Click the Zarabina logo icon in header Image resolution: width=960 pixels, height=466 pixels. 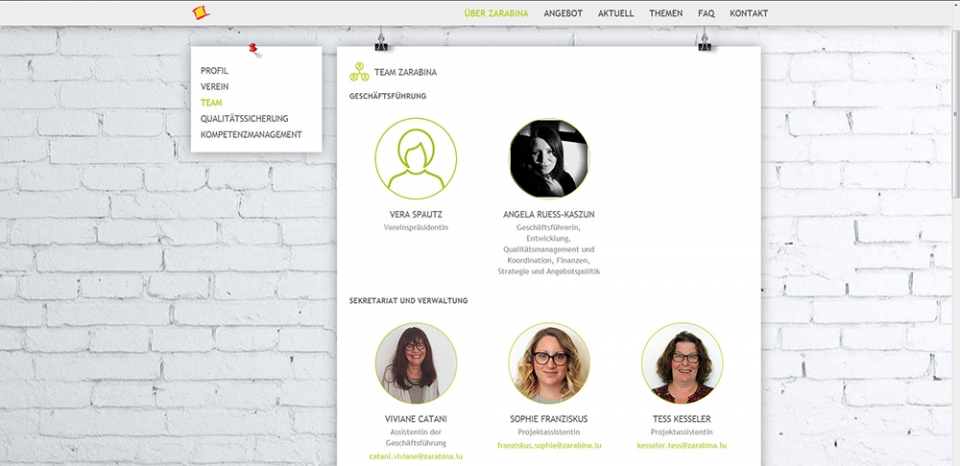coord(201,12)
